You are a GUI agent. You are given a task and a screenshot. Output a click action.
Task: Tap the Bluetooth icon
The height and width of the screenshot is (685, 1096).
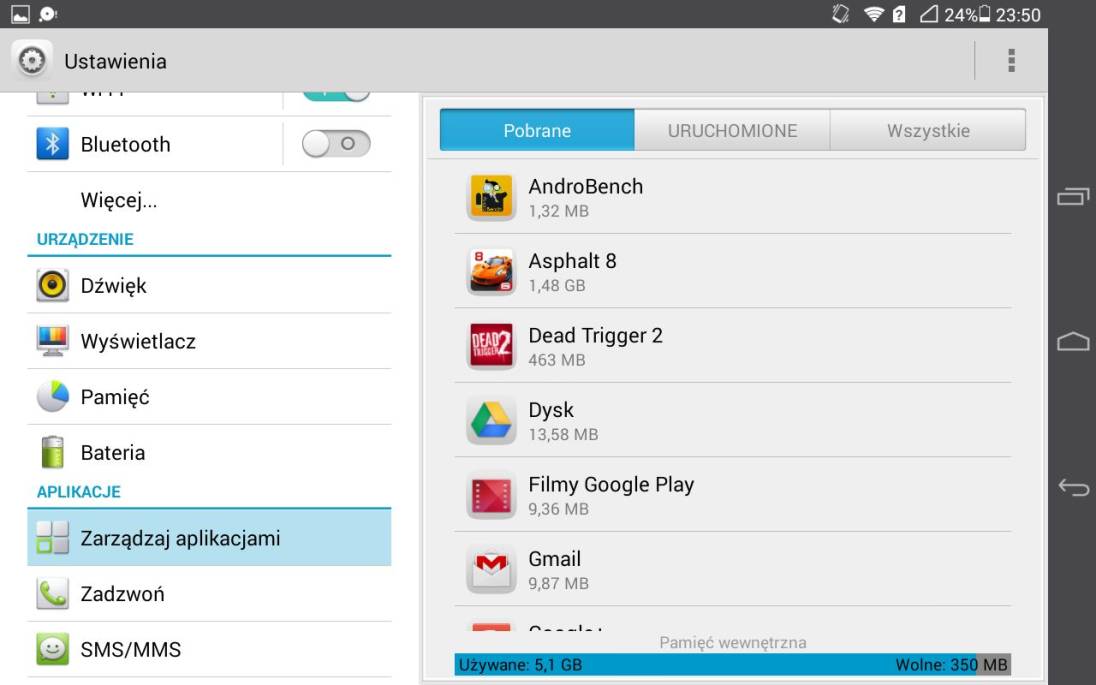52,144
